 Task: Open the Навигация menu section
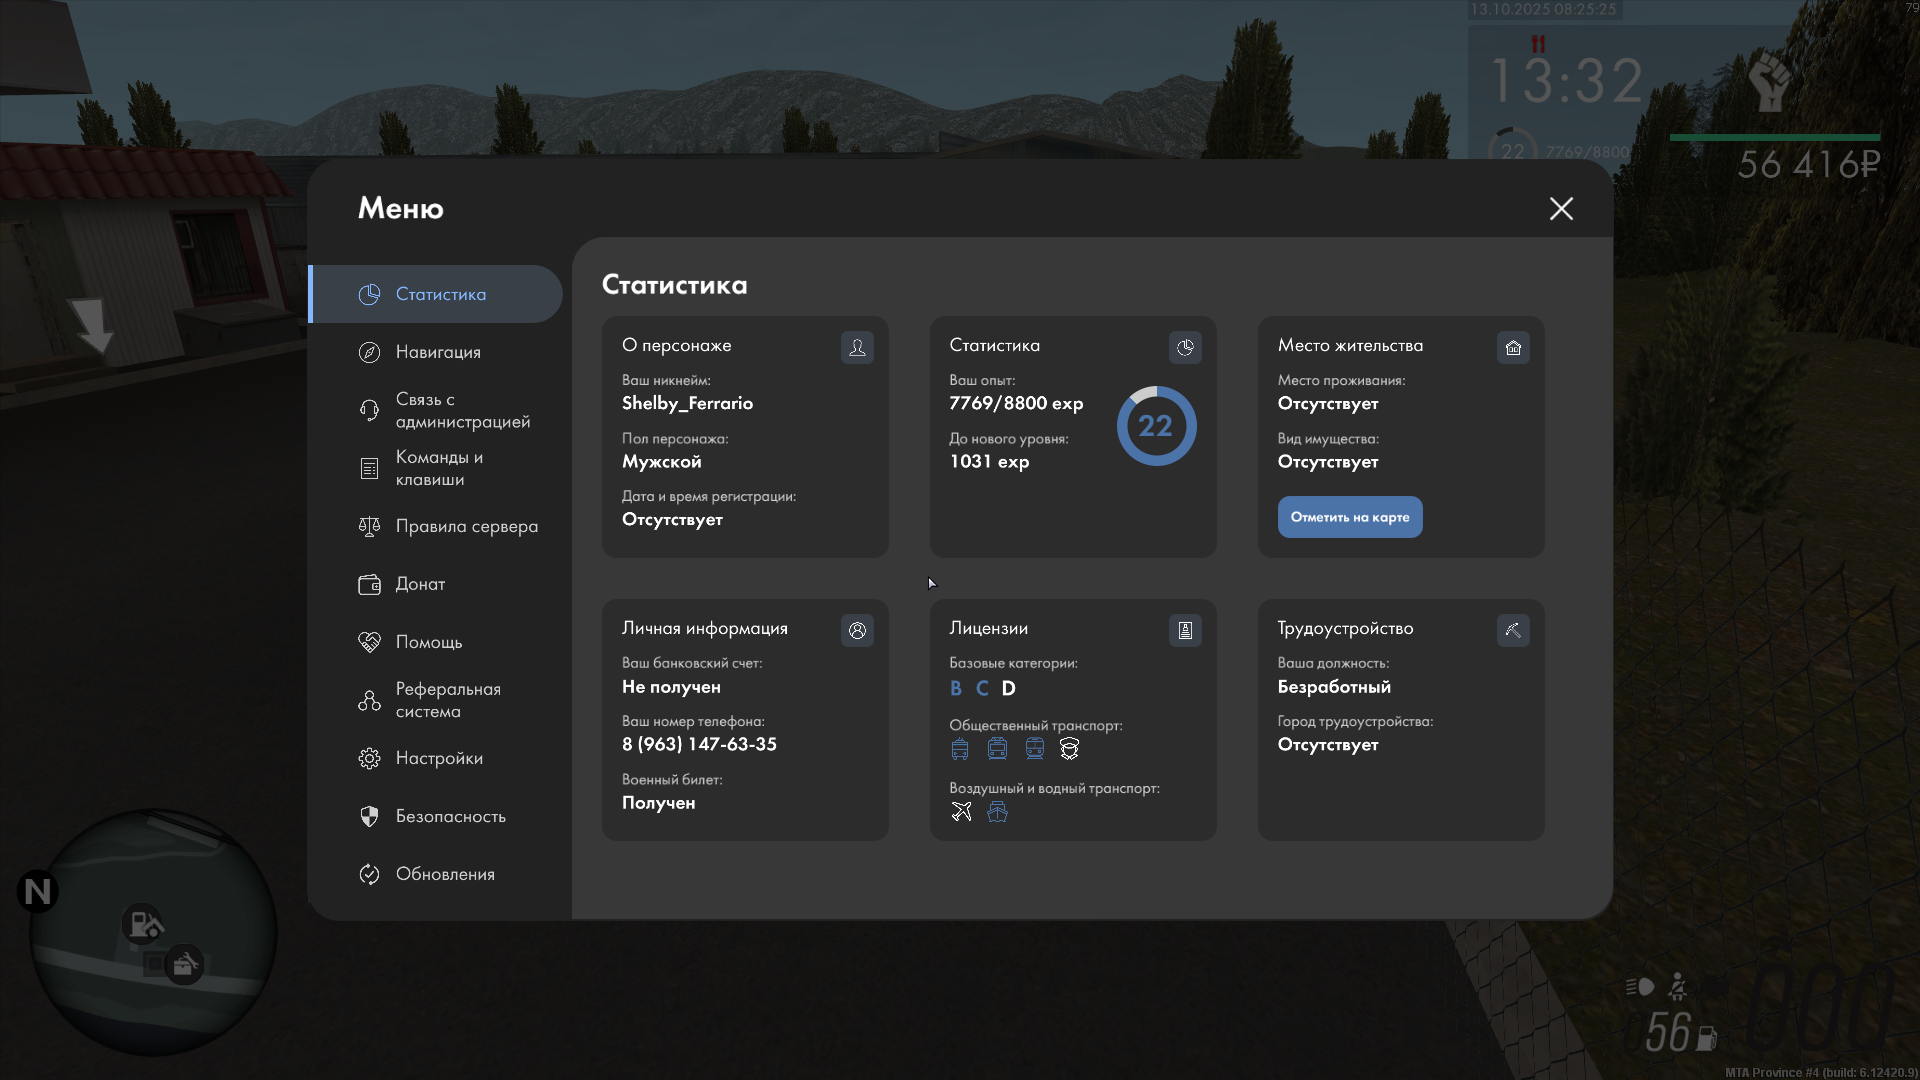(438, 352)
